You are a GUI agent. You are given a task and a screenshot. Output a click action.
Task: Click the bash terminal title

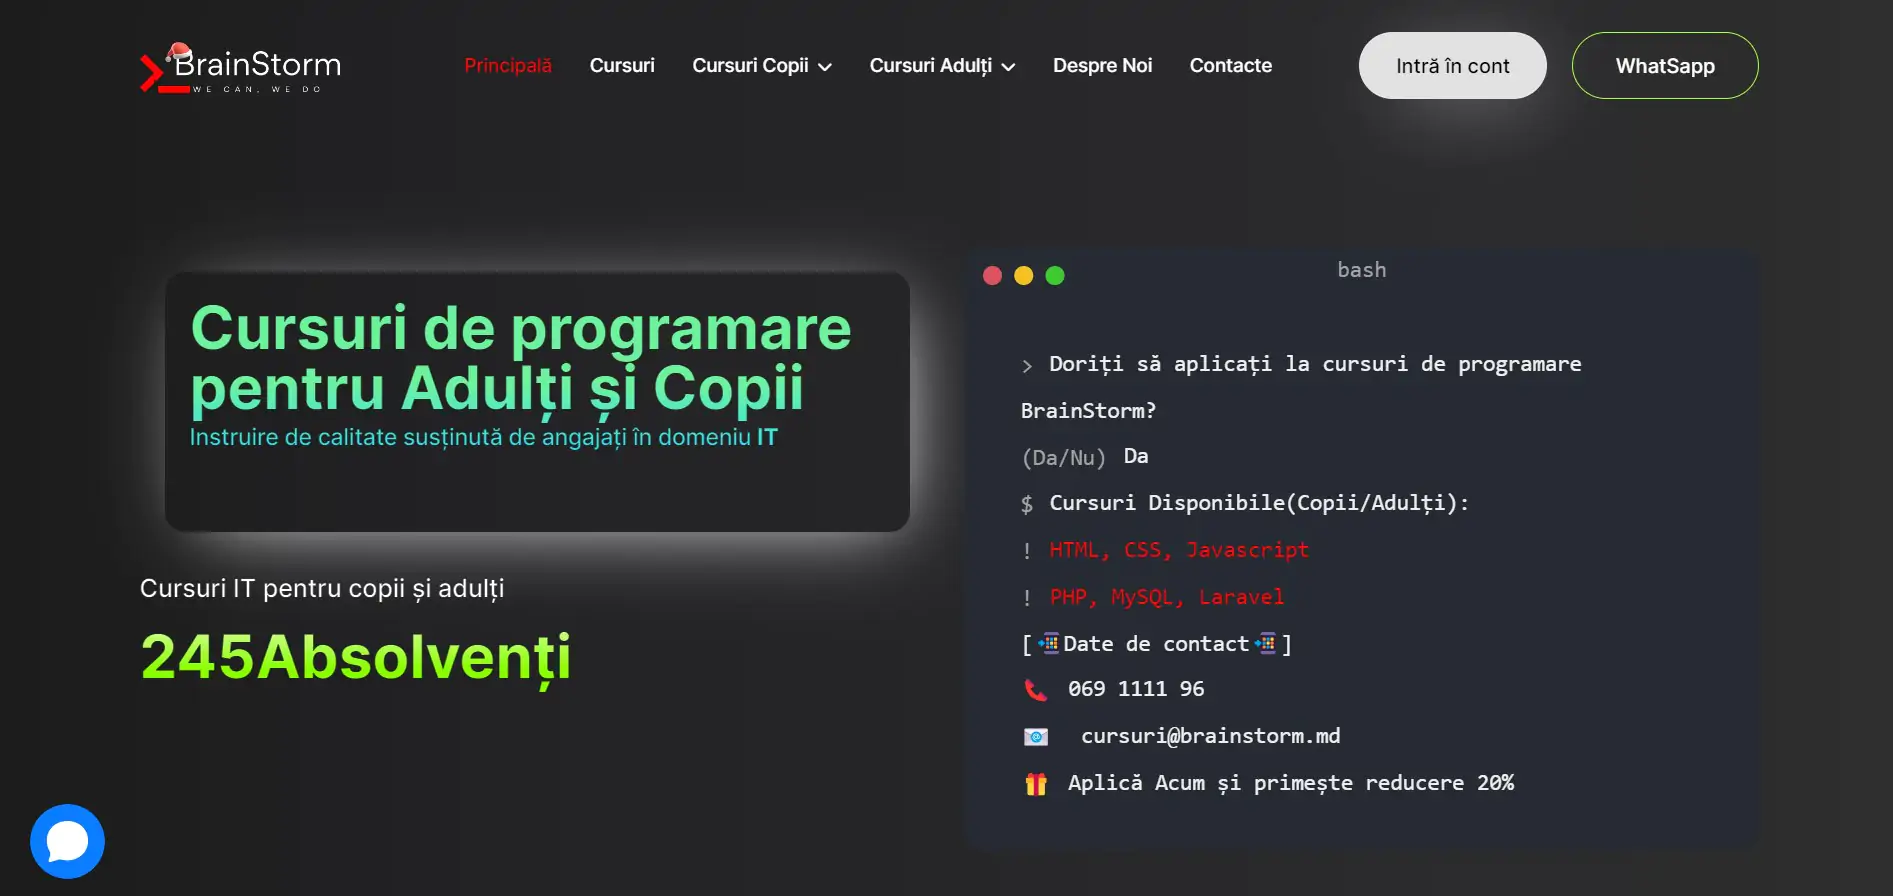(1362, 270)
